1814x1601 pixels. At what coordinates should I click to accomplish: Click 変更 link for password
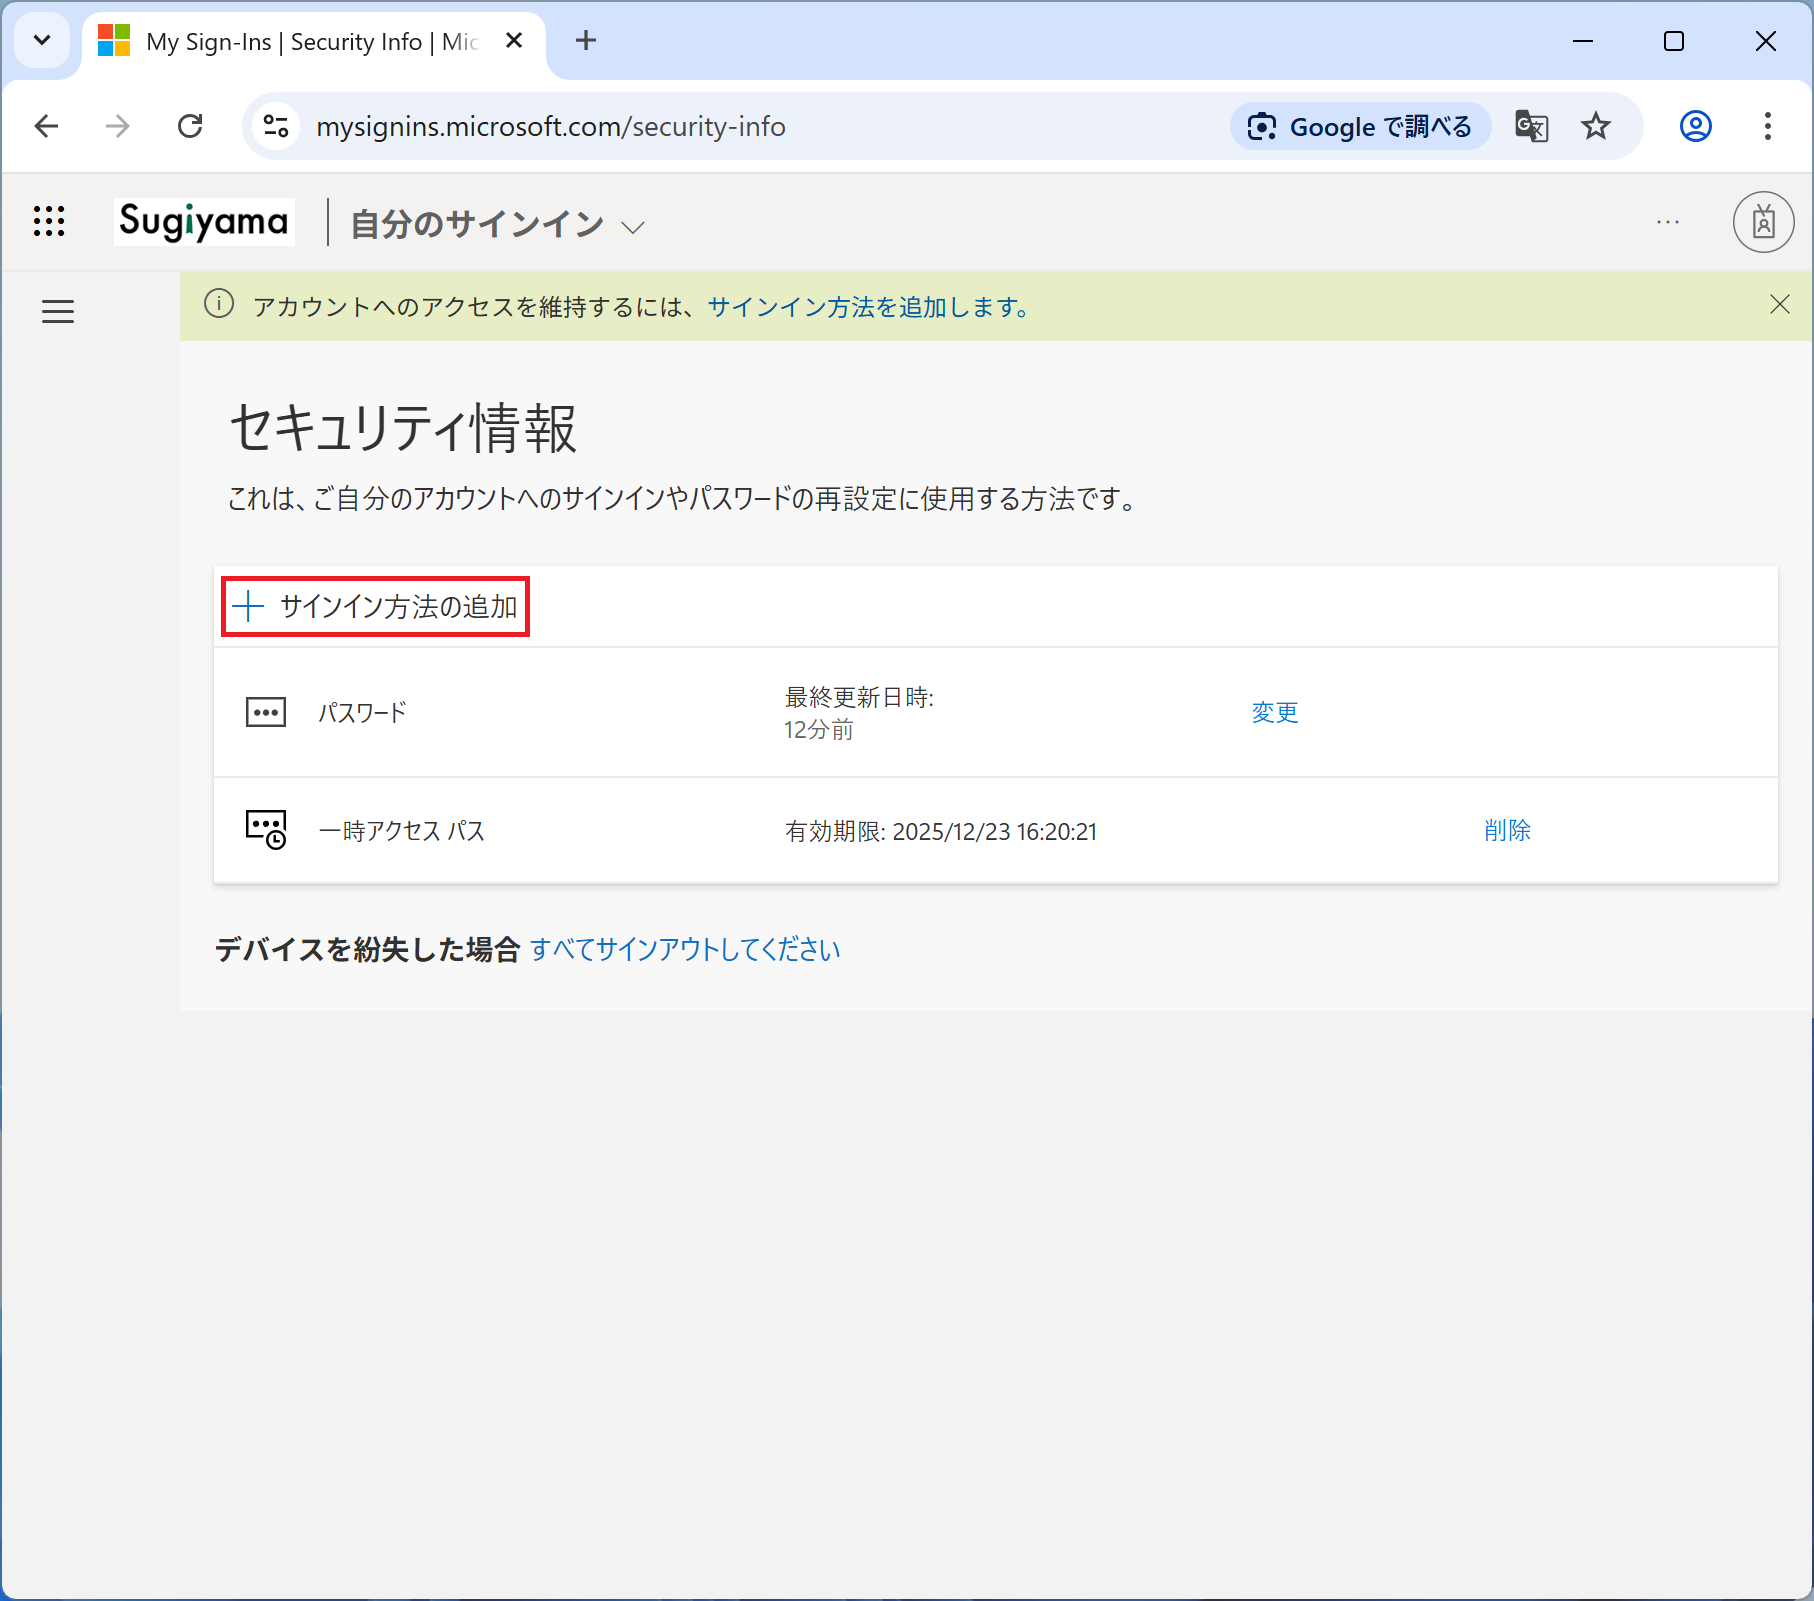(1275, 713)
